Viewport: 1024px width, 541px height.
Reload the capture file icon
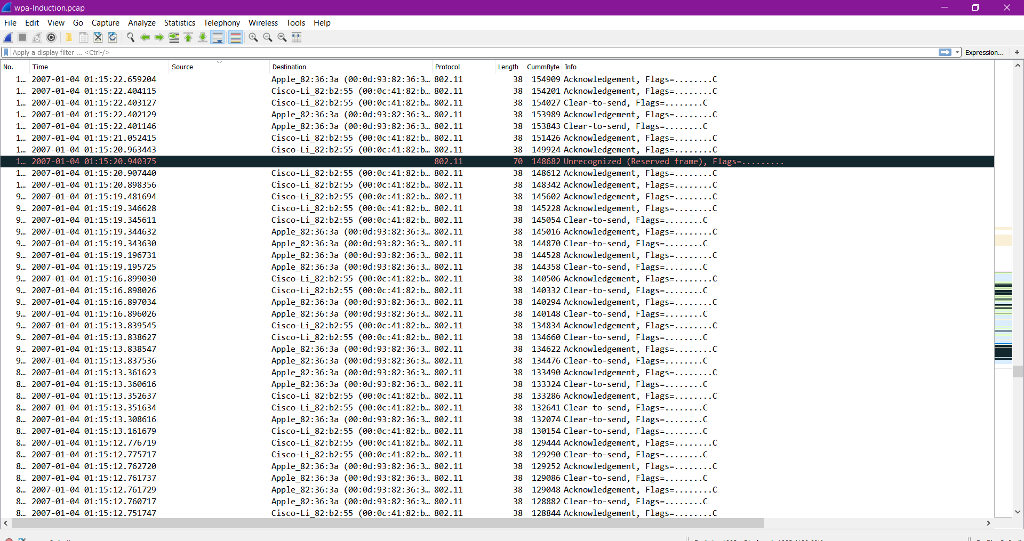(112, 38)
